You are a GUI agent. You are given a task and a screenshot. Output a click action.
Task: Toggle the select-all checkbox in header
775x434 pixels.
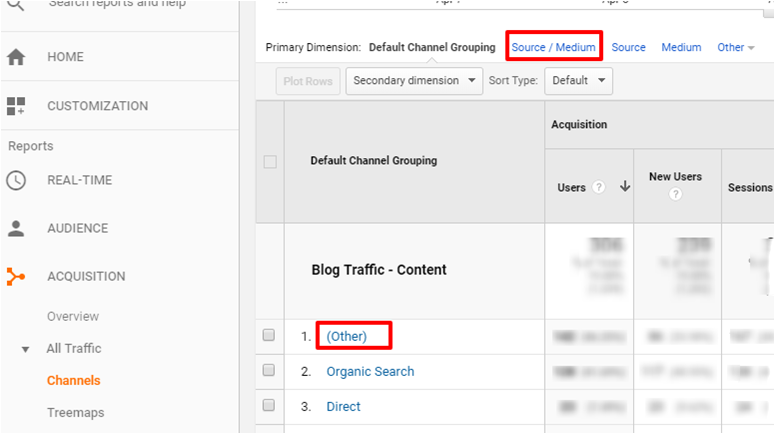pos(270,162)
